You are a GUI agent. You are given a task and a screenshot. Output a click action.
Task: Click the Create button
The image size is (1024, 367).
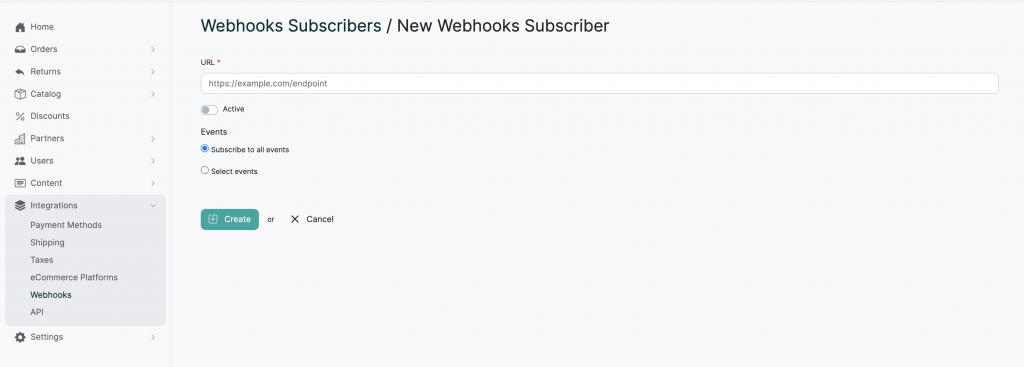click(x=229, y=219)
